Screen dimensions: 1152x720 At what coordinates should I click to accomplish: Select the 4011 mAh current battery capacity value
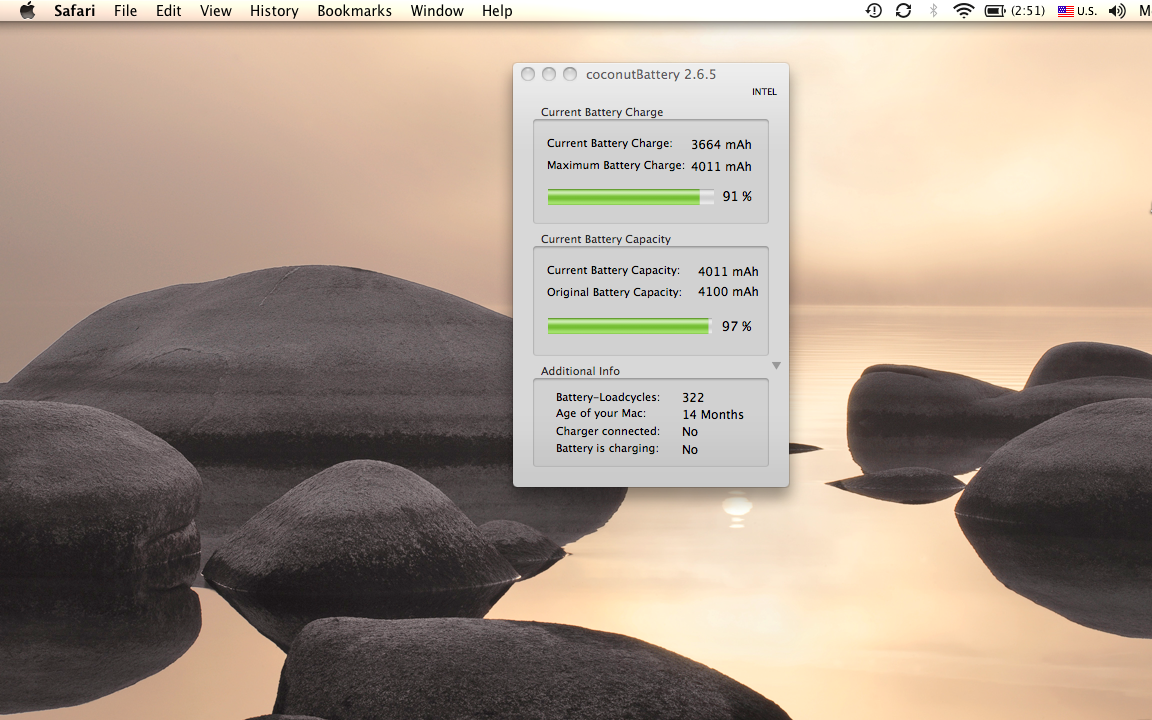coord(728,271)
